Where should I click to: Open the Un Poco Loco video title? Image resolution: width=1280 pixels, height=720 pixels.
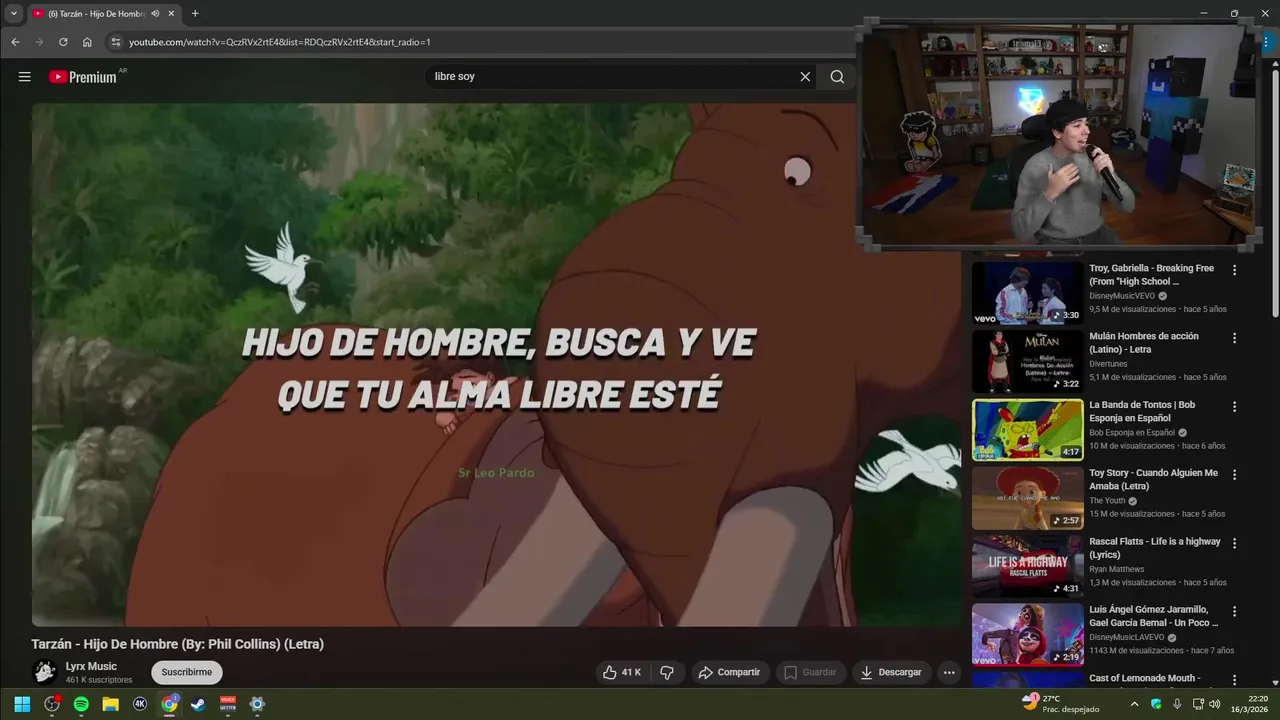pyautogui.click(x=1154, y=616)
